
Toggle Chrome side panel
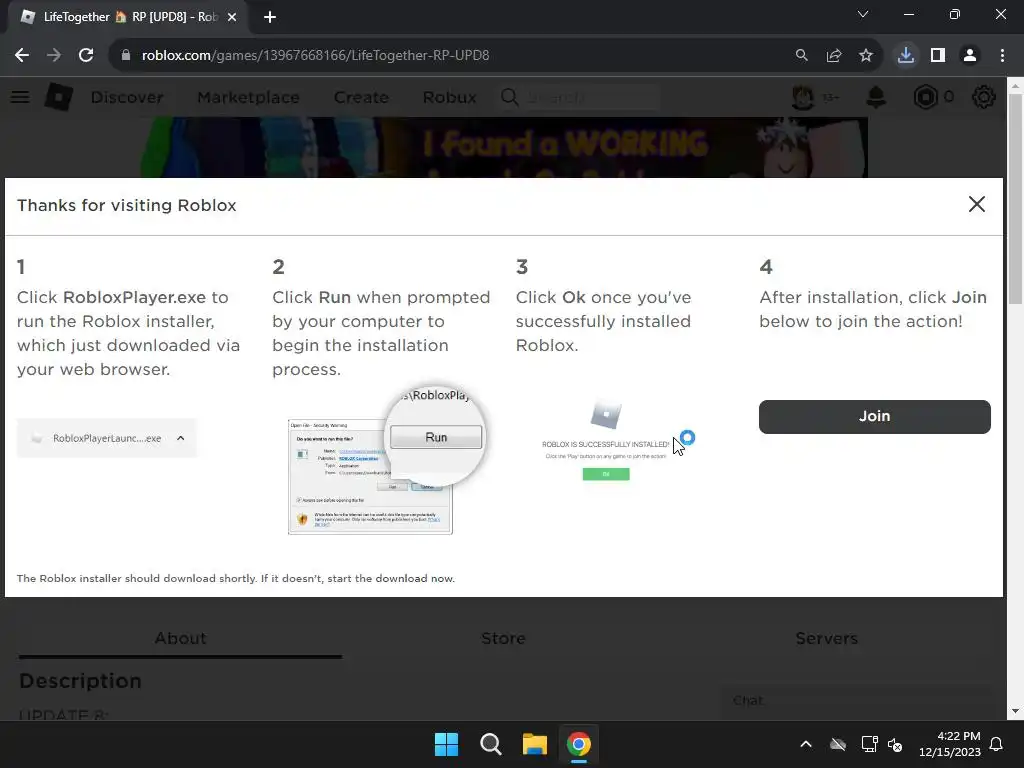click(938, 56)
